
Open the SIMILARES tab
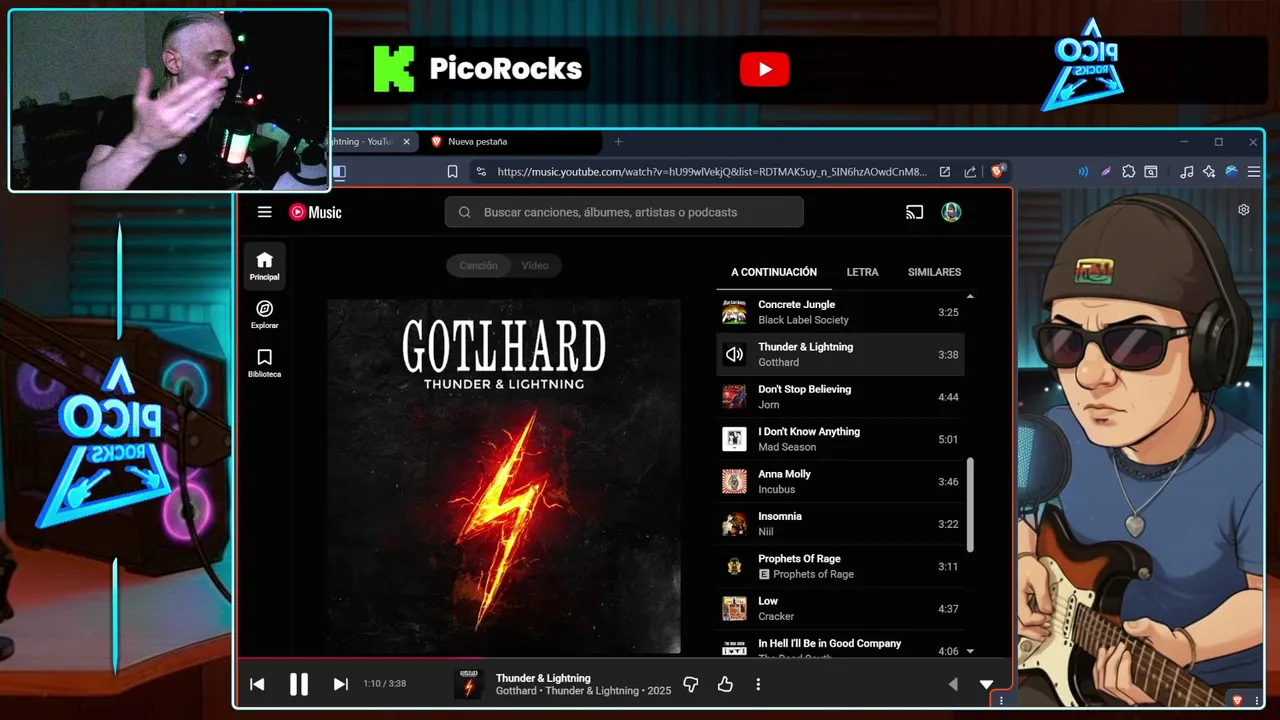tap(934, 272)
